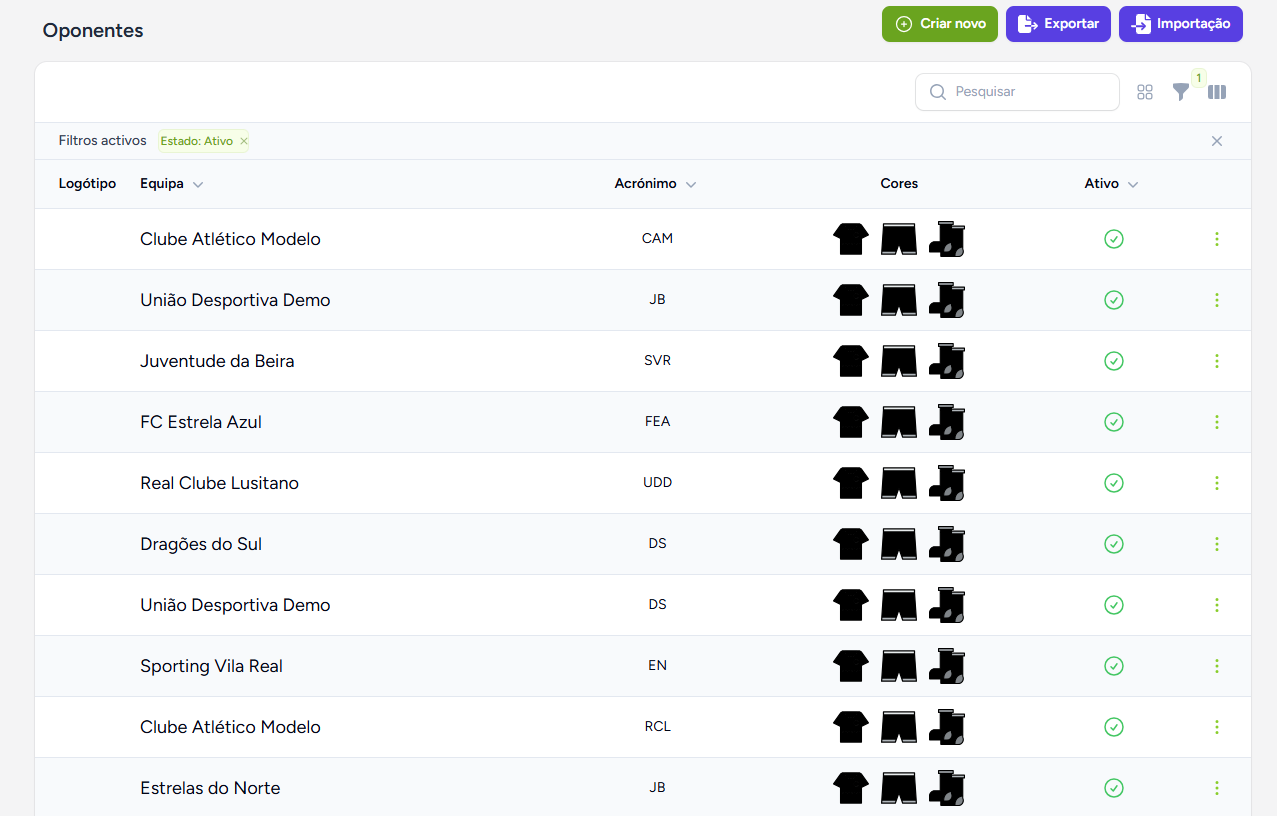The width and height of the screenshot is (1277, 816).
Task: Toggle the active checkmark for Sporting Vila Real
Action: click(1113, 666)
